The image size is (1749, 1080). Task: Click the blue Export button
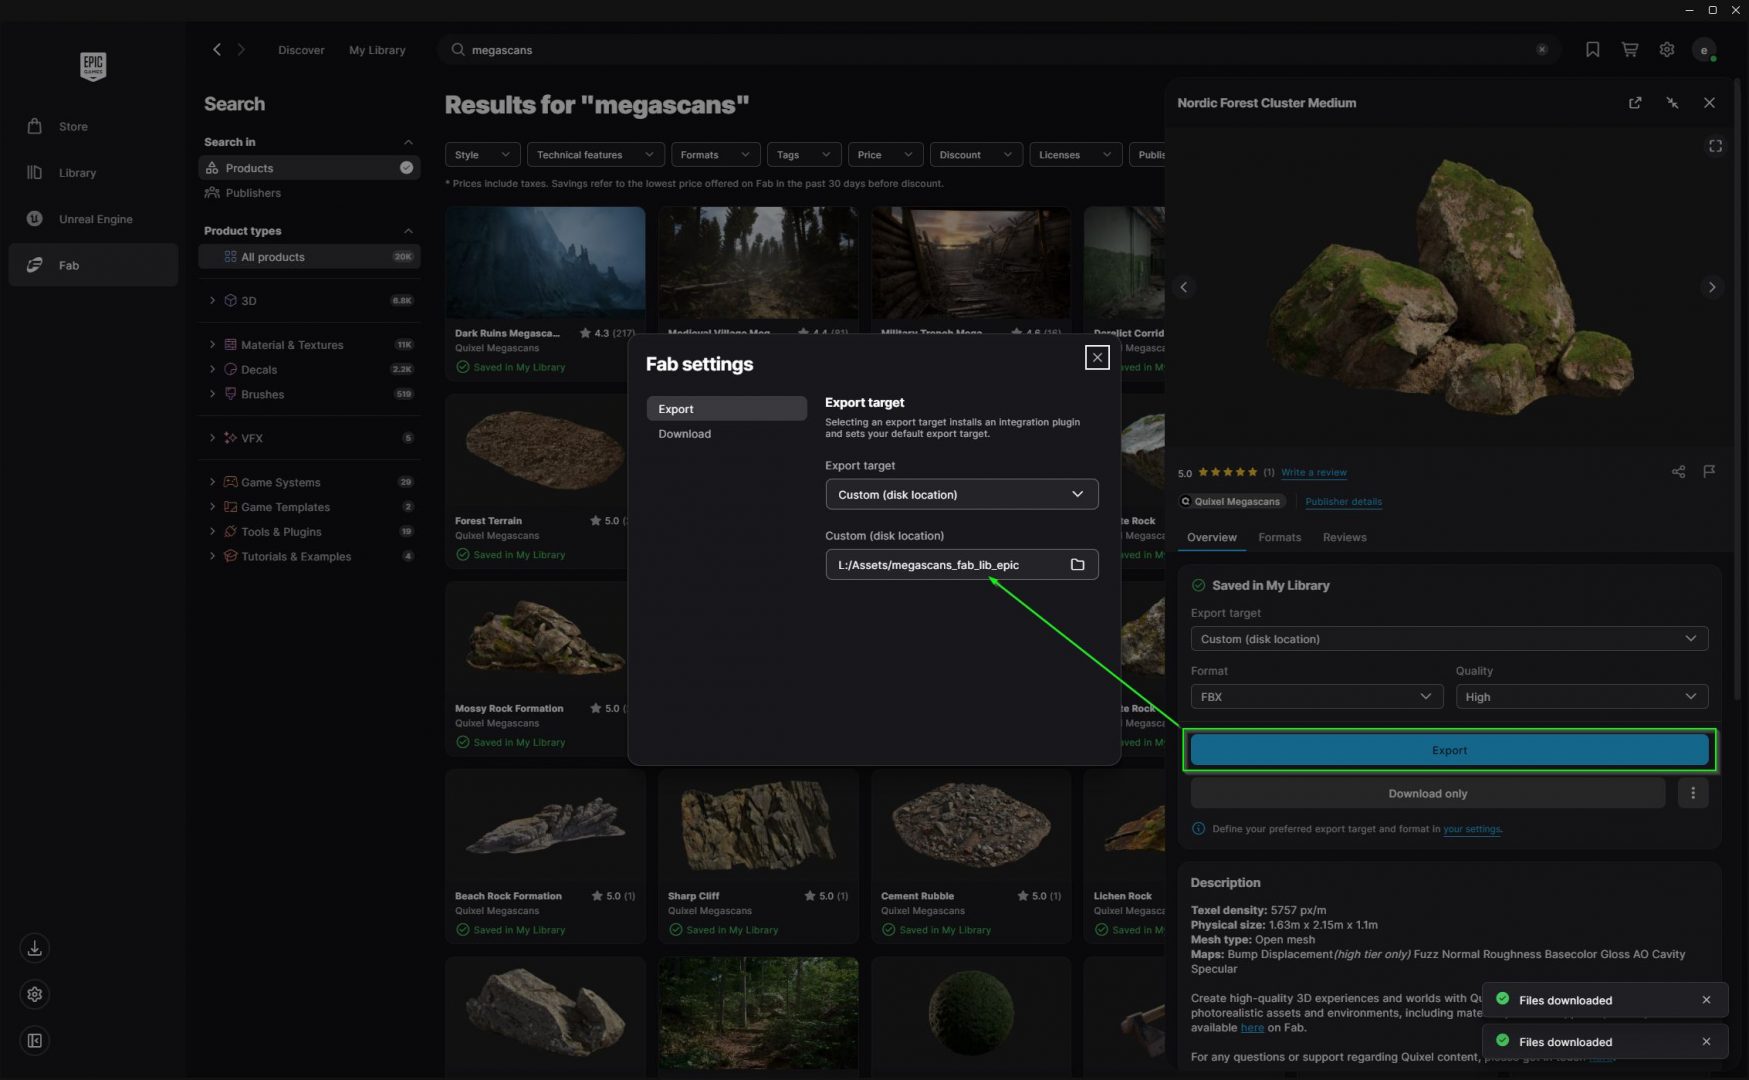point(1449,750)
